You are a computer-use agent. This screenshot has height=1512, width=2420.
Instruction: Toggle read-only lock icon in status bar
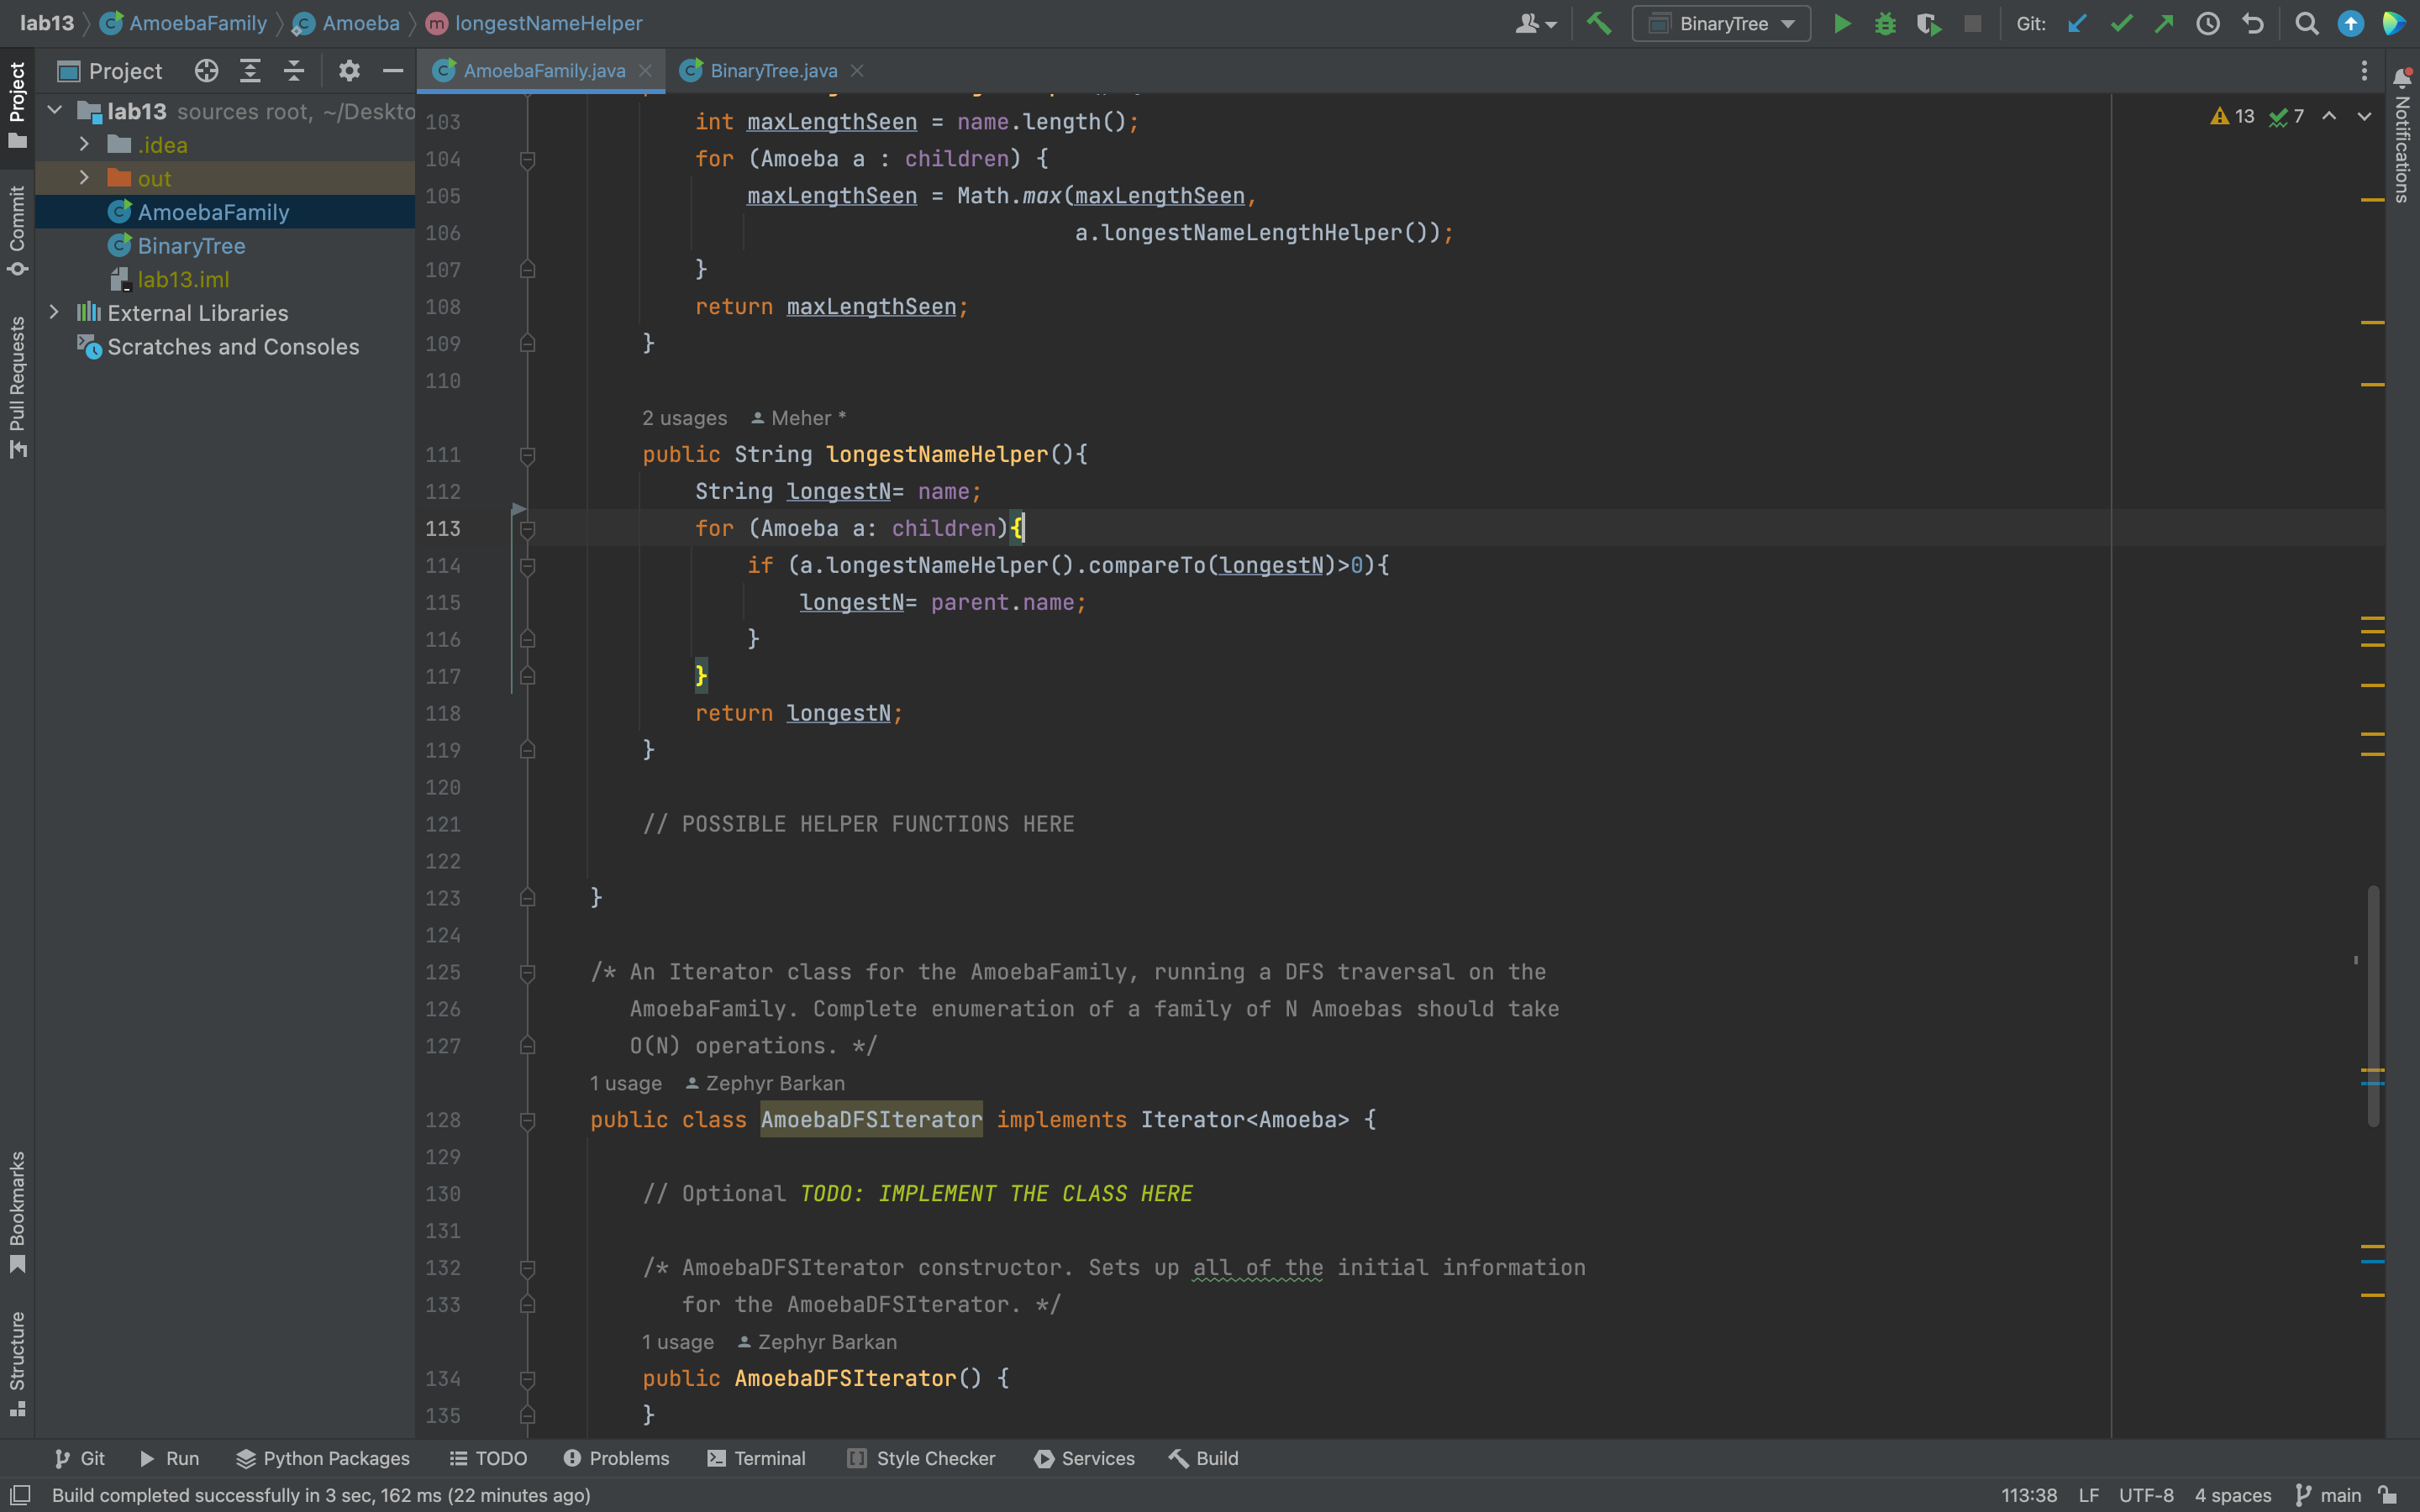click(2388, 1495)
